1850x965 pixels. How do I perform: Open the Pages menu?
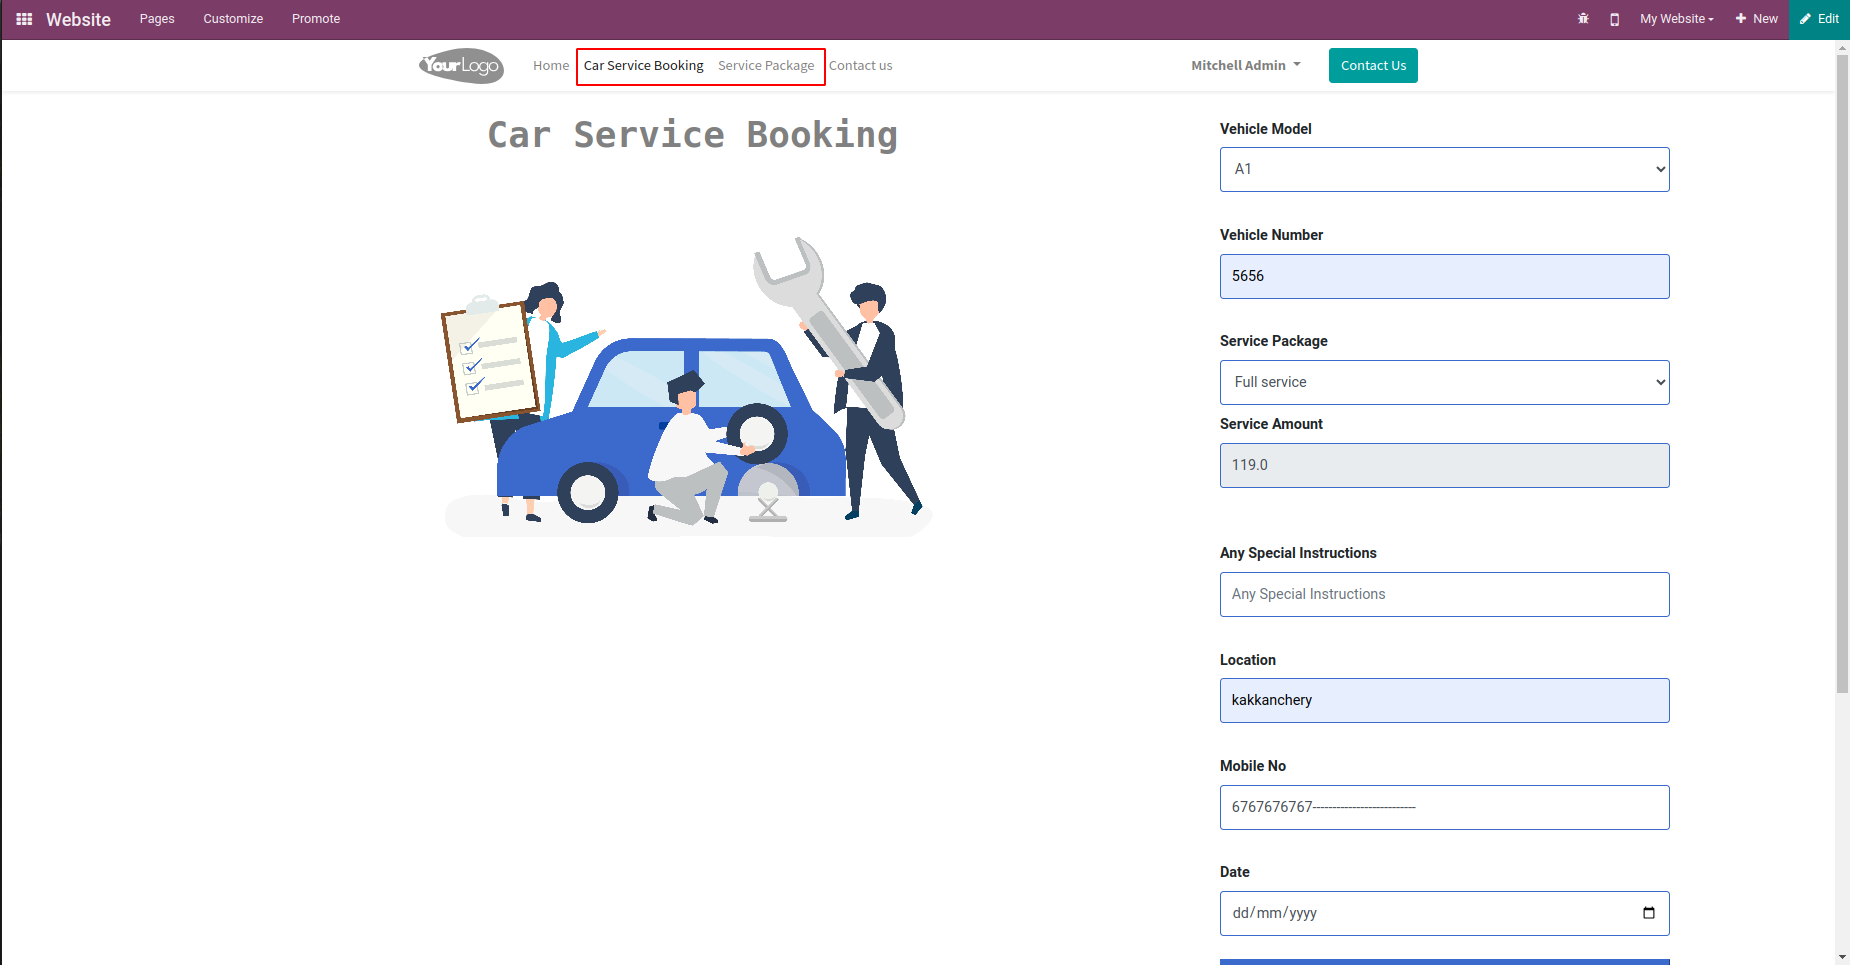(x=157, y=19)
